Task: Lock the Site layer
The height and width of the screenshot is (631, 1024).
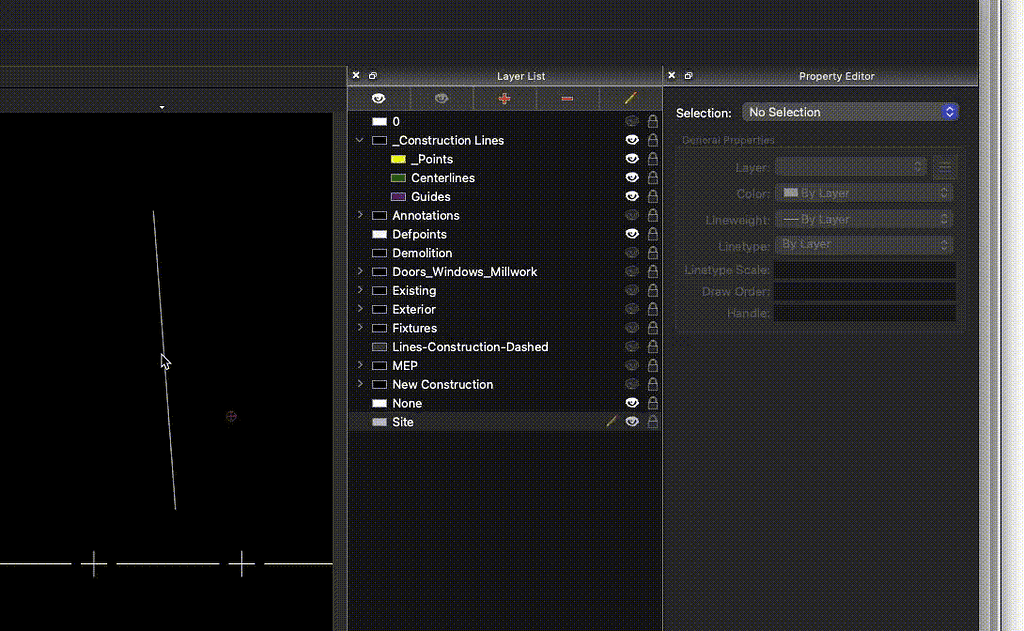Action: [652, 422]
